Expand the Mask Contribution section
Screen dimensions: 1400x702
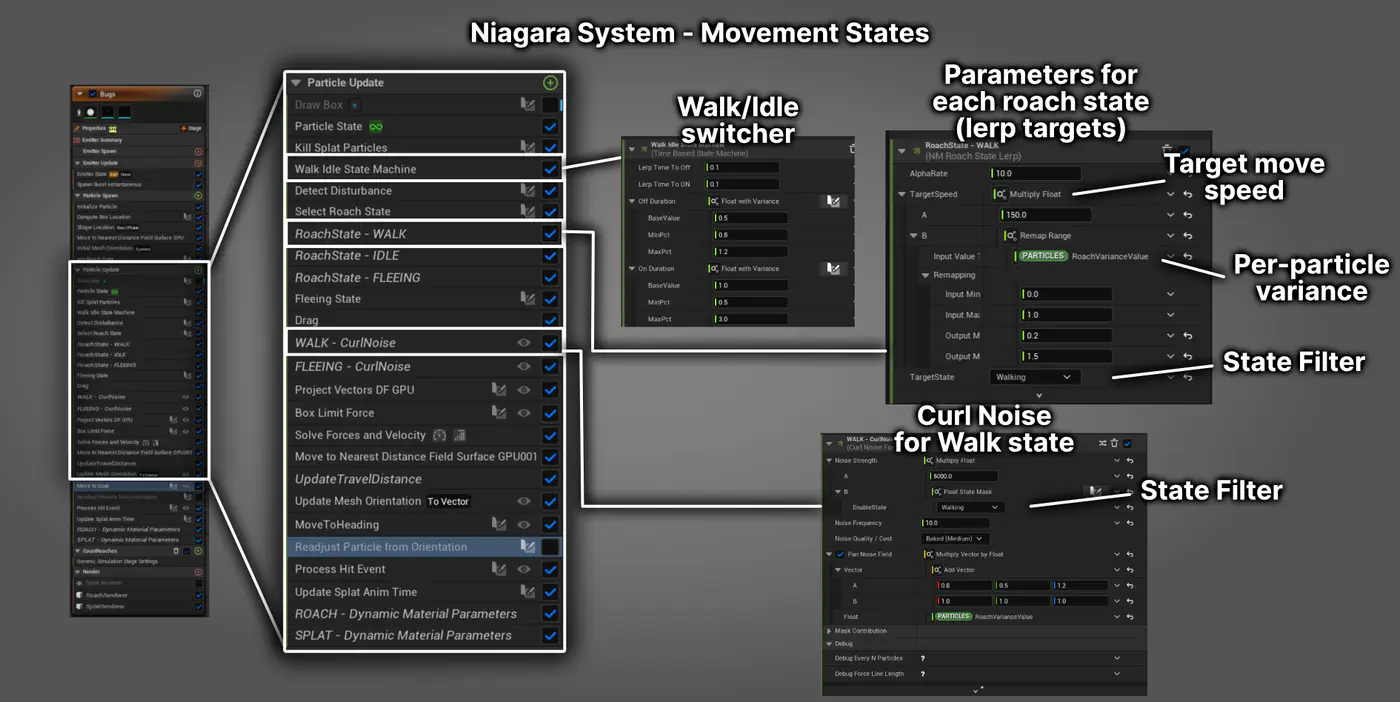pos(829,631)
